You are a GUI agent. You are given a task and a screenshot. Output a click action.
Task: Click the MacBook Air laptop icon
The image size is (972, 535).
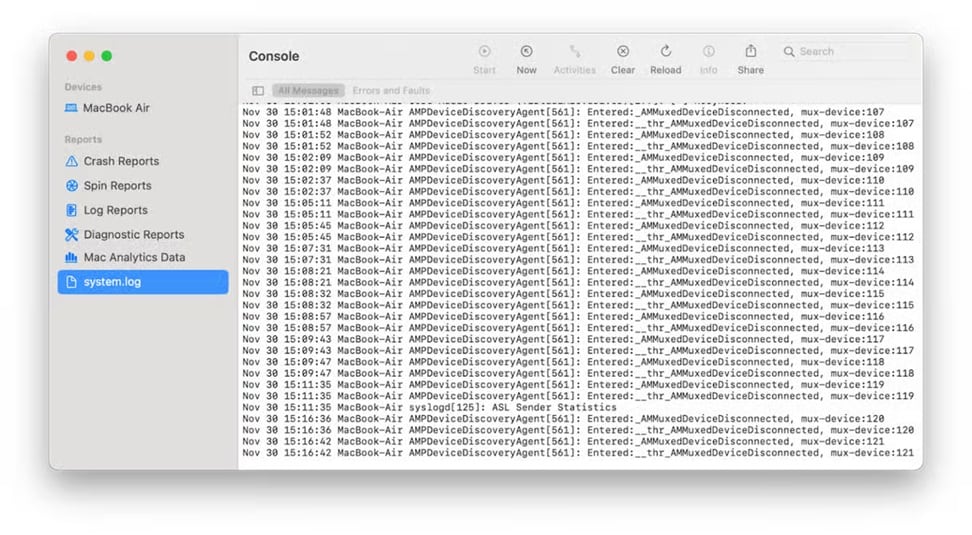(x=71, y=108)
